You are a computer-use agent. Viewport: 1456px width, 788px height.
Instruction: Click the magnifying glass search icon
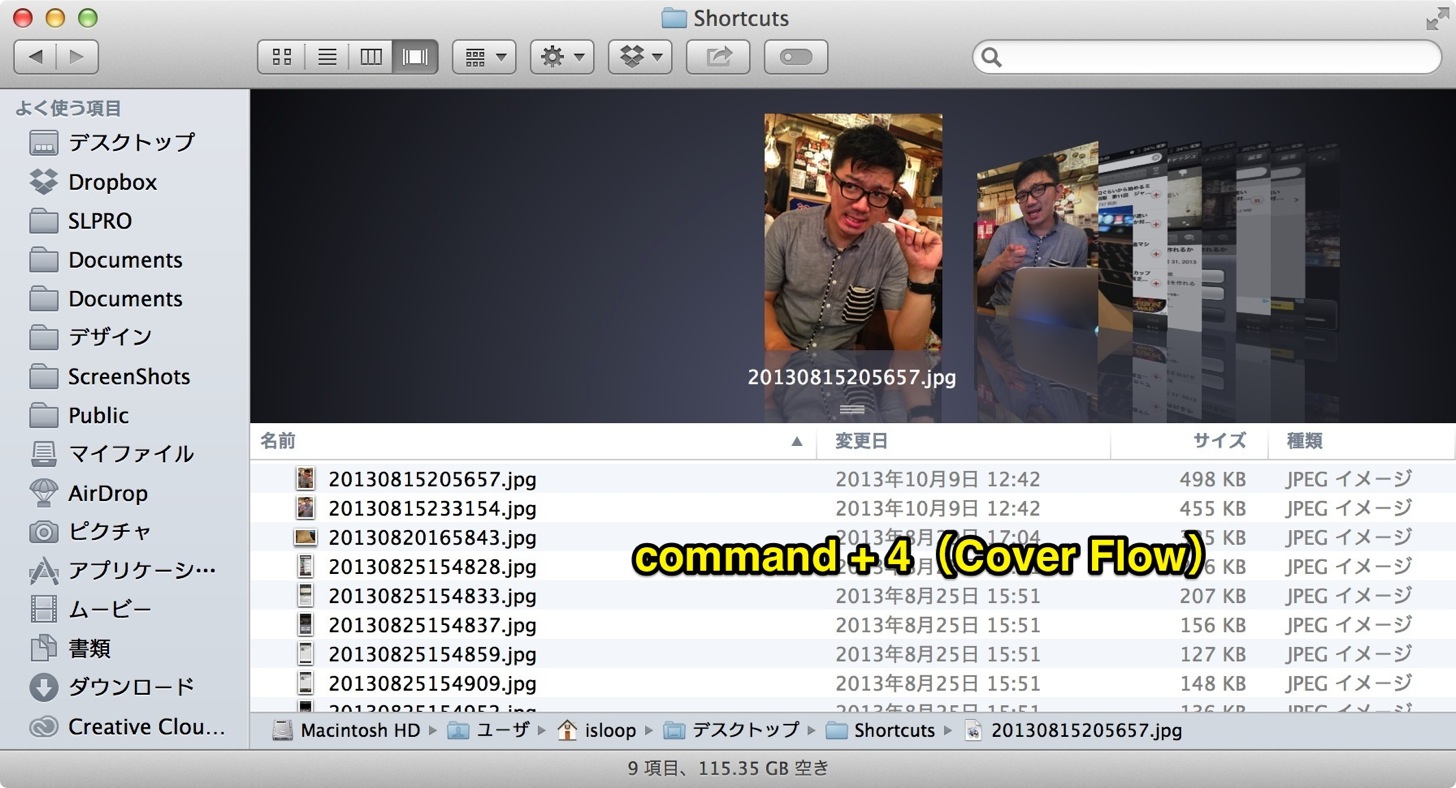pos(991,57)
